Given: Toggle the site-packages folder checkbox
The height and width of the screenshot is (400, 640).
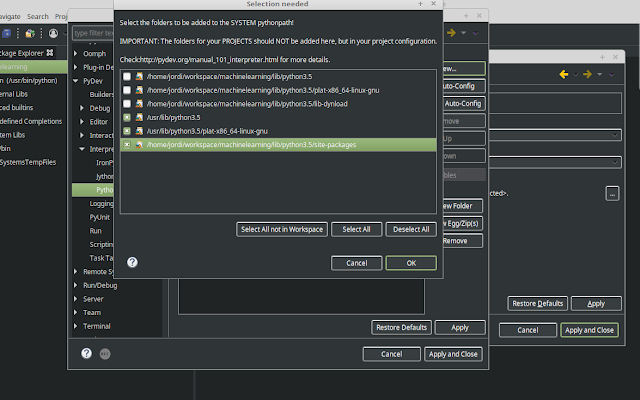Looking at the screenshot, I should click(127, 145).
